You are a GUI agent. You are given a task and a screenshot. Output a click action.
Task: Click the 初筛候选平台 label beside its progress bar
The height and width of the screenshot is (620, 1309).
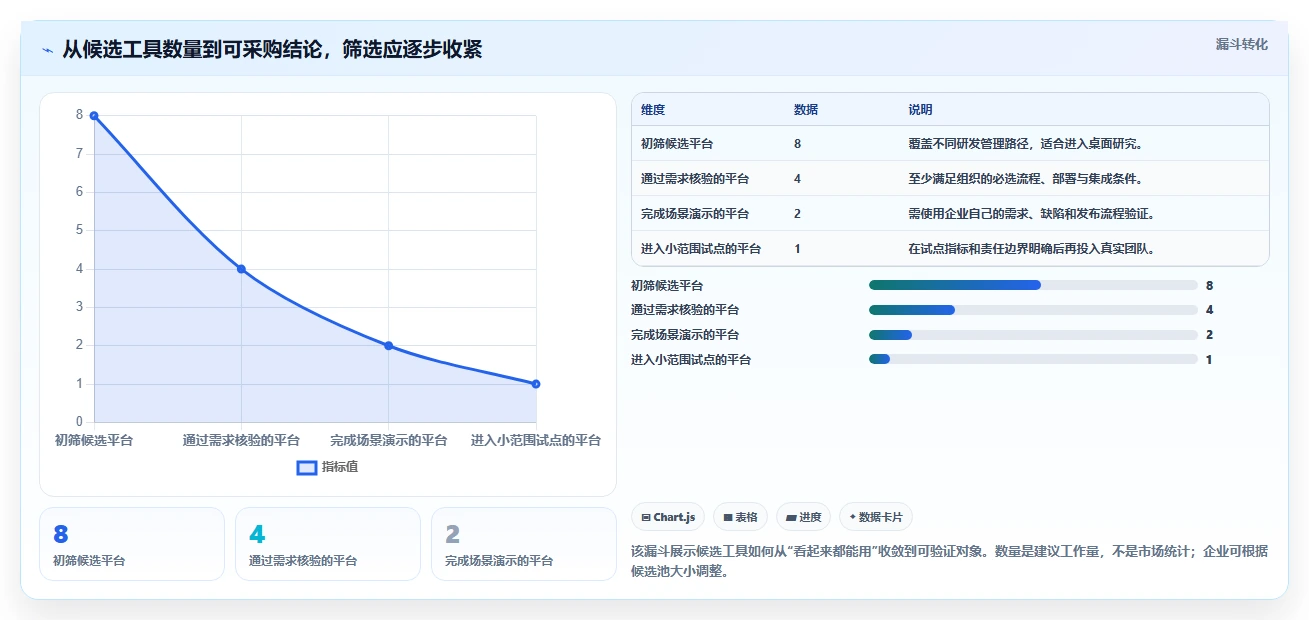pos(667,285)
